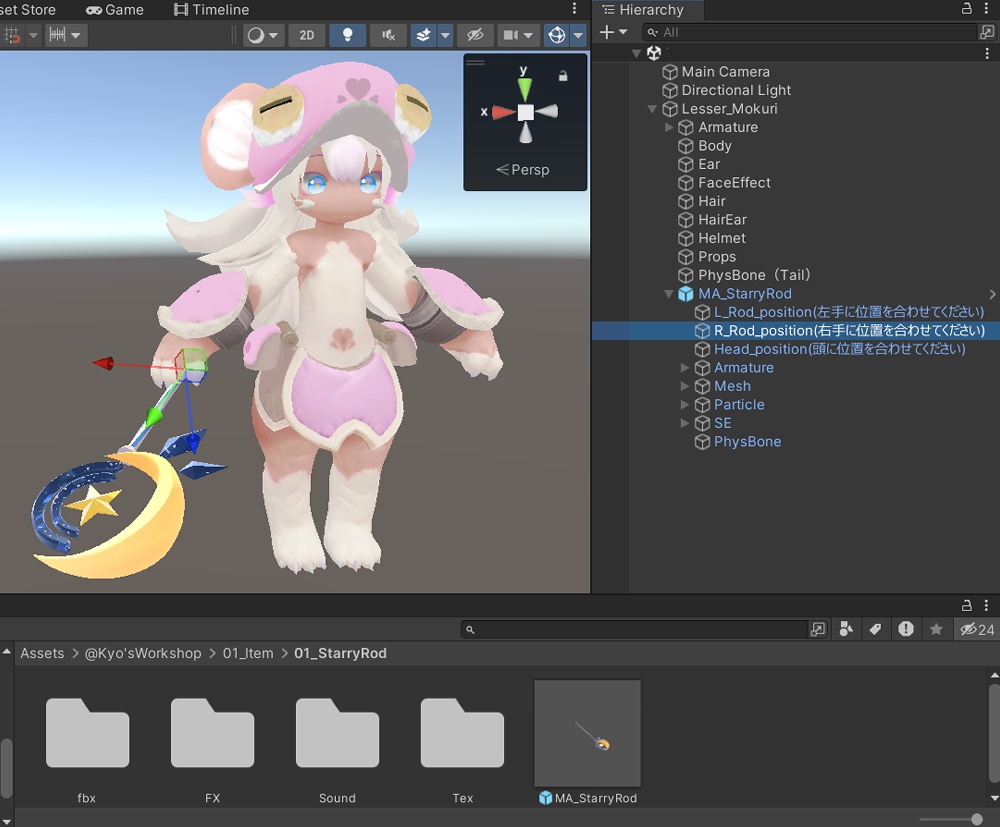
Task: Open Project search by type filter
Action: [846, 629]
